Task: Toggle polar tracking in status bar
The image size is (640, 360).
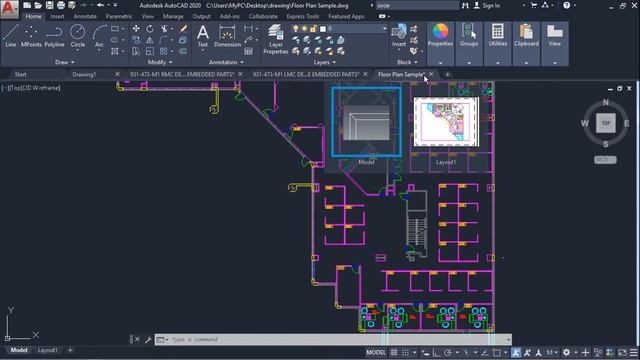Action: 448,352
